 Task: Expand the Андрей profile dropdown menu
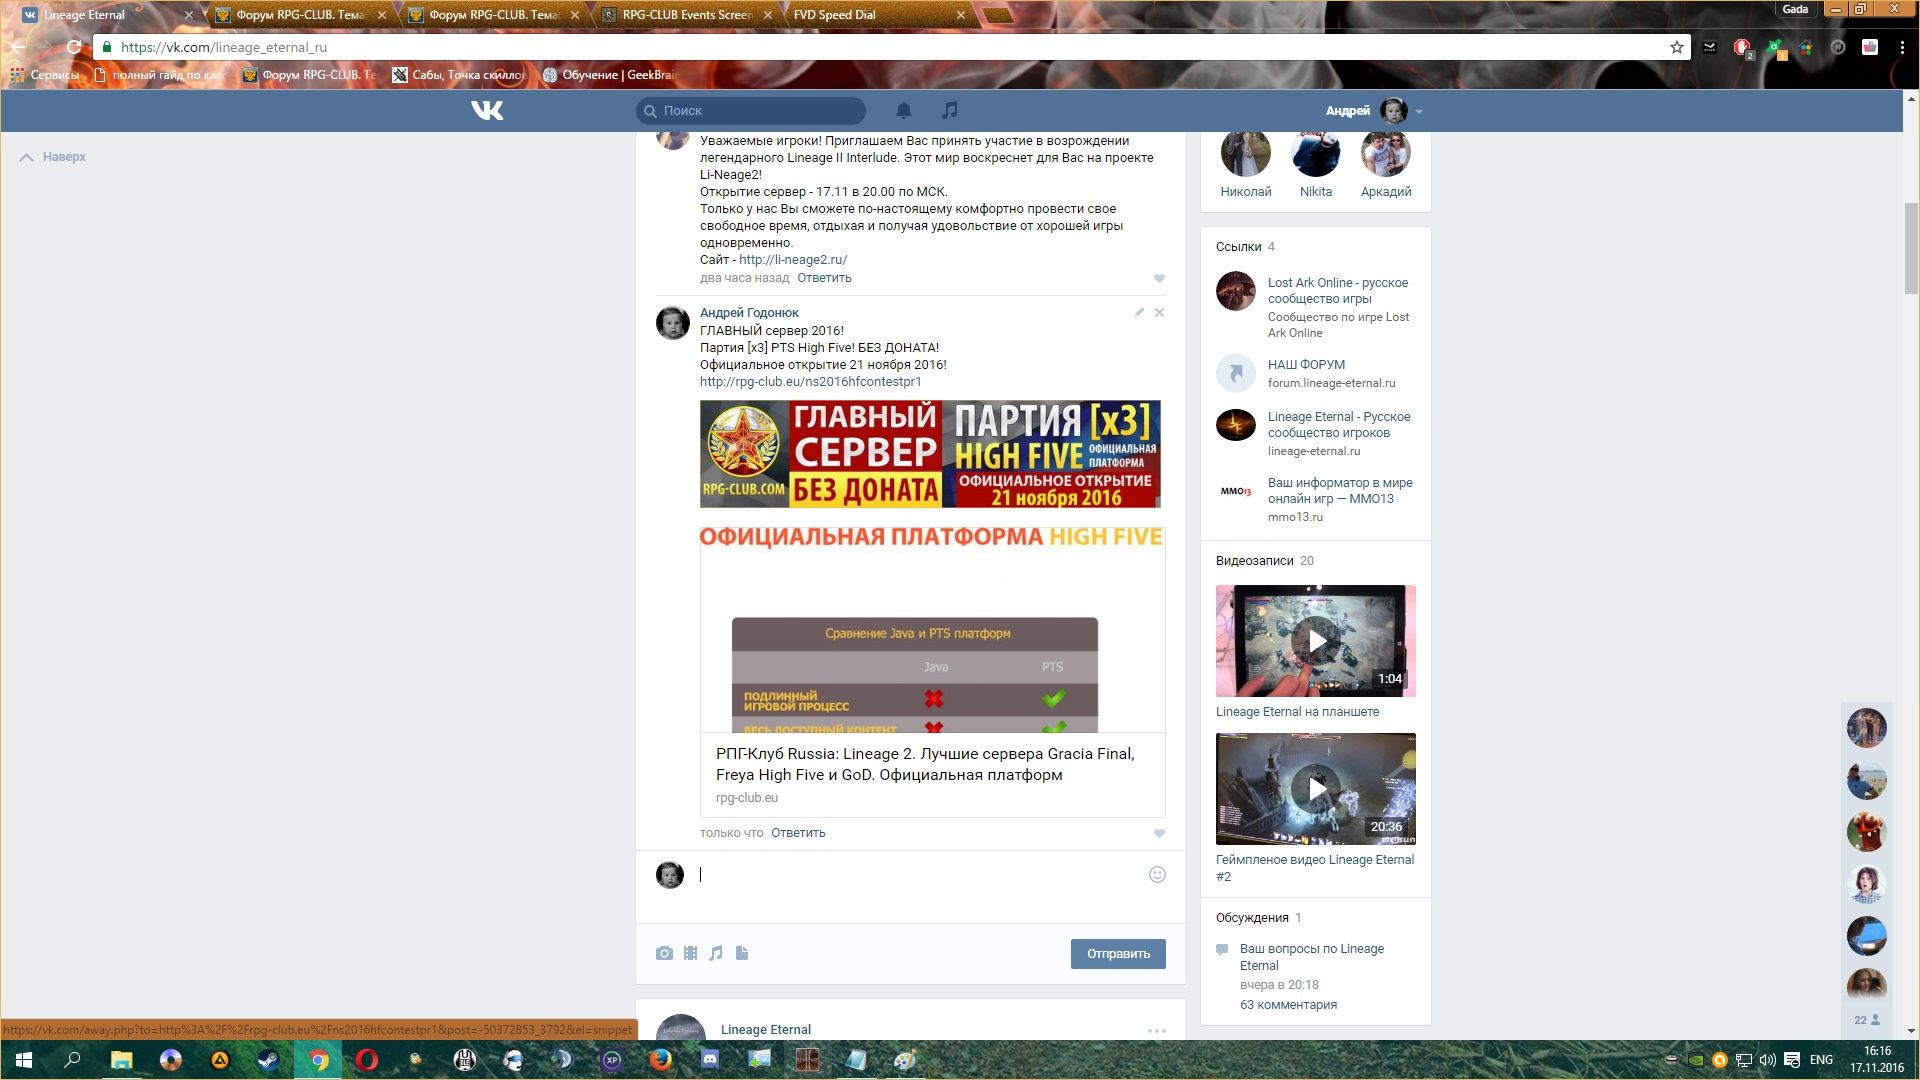point(1418,111)
